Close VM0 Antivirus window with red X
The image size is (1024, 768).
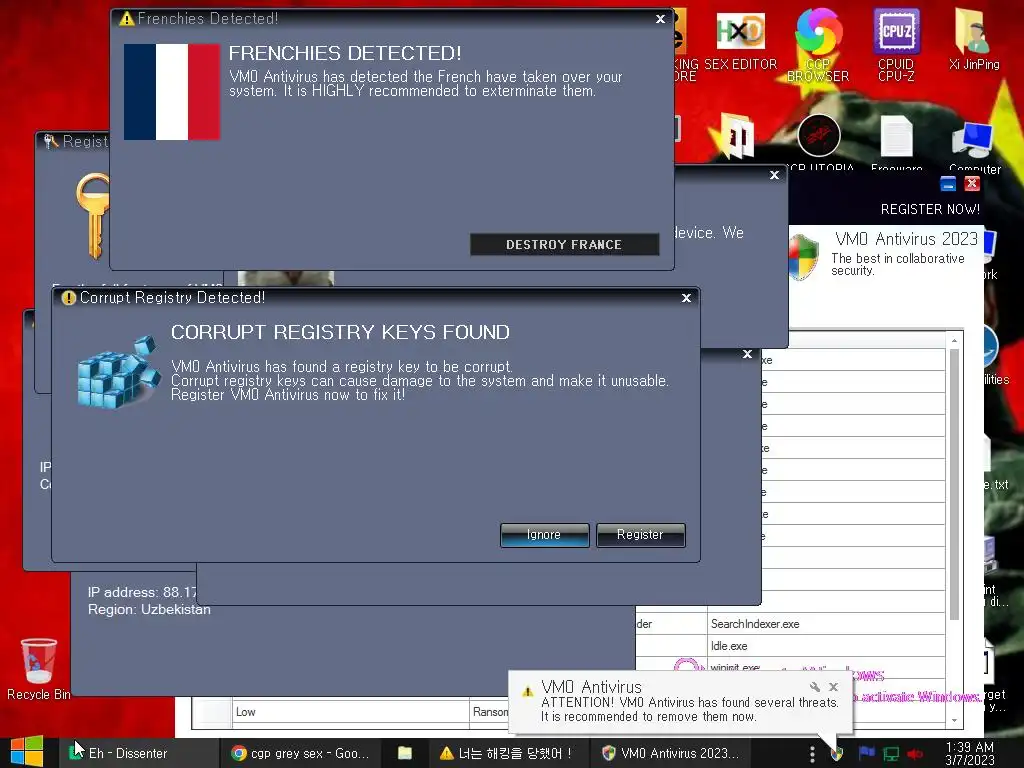pyautogui.click(x=972, y=184)
